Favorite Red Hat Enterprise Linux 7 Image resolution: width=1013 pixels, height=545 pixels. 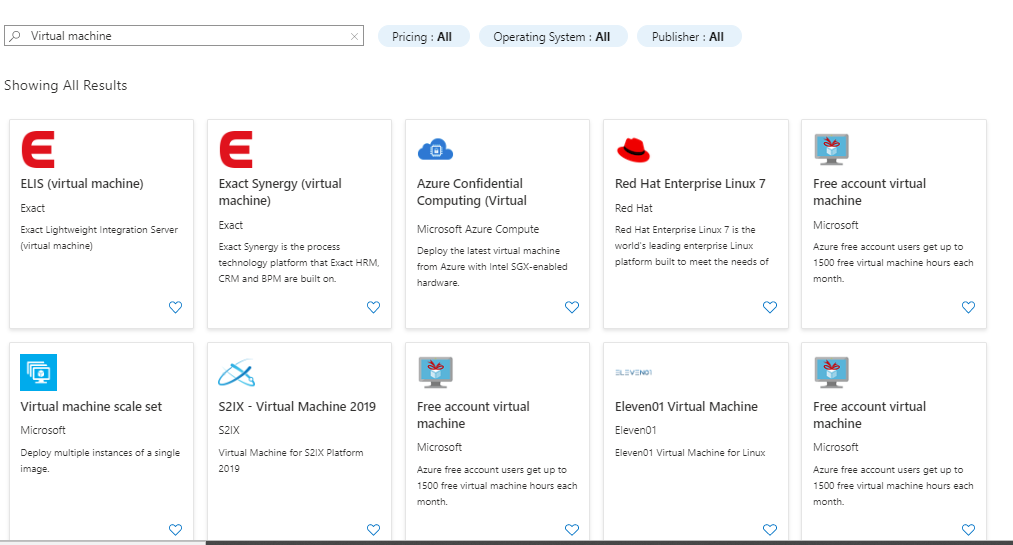tap(769, 307)
